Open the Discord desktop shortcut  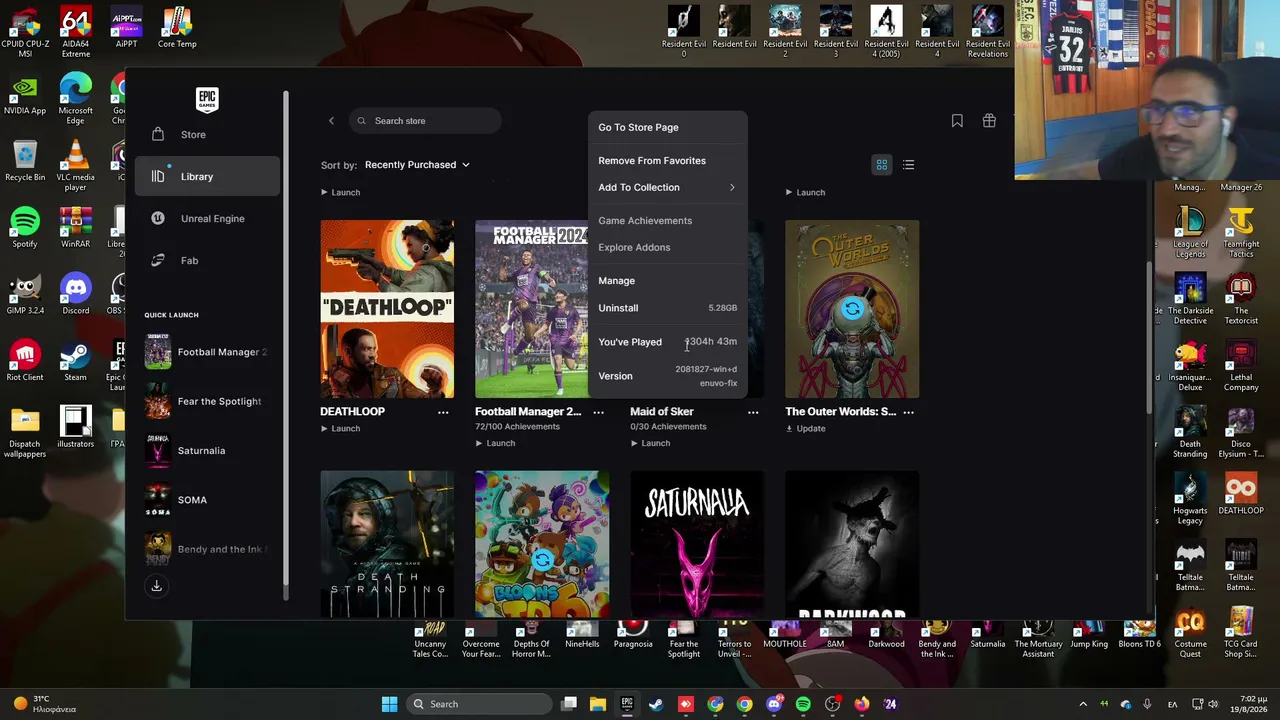(x=75, y=294)
